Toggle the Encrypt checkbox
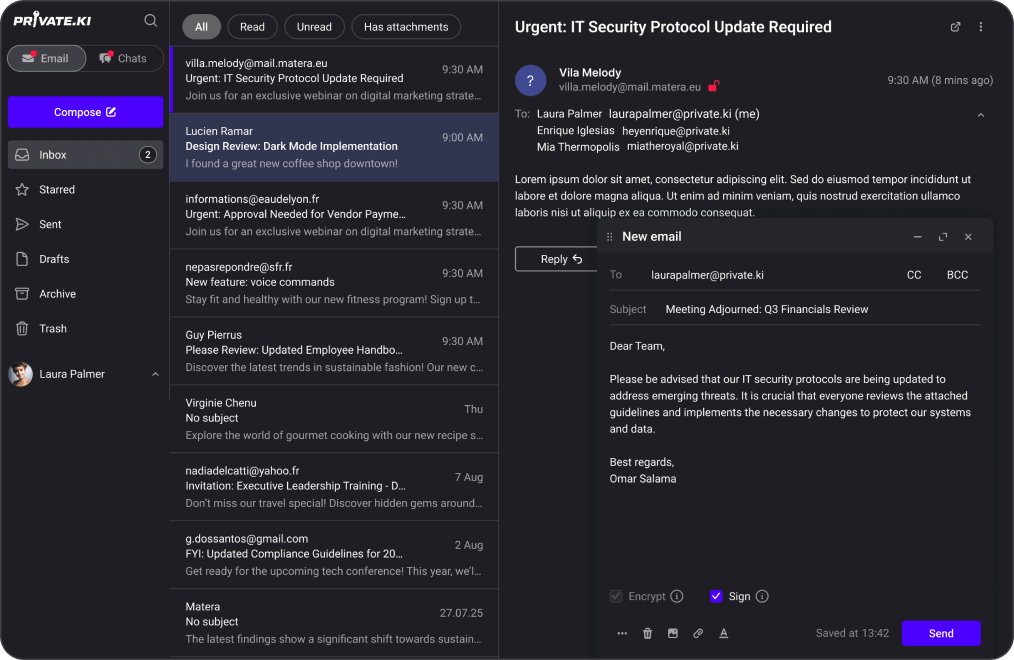The image size is (1014, 660). point(616,596)
